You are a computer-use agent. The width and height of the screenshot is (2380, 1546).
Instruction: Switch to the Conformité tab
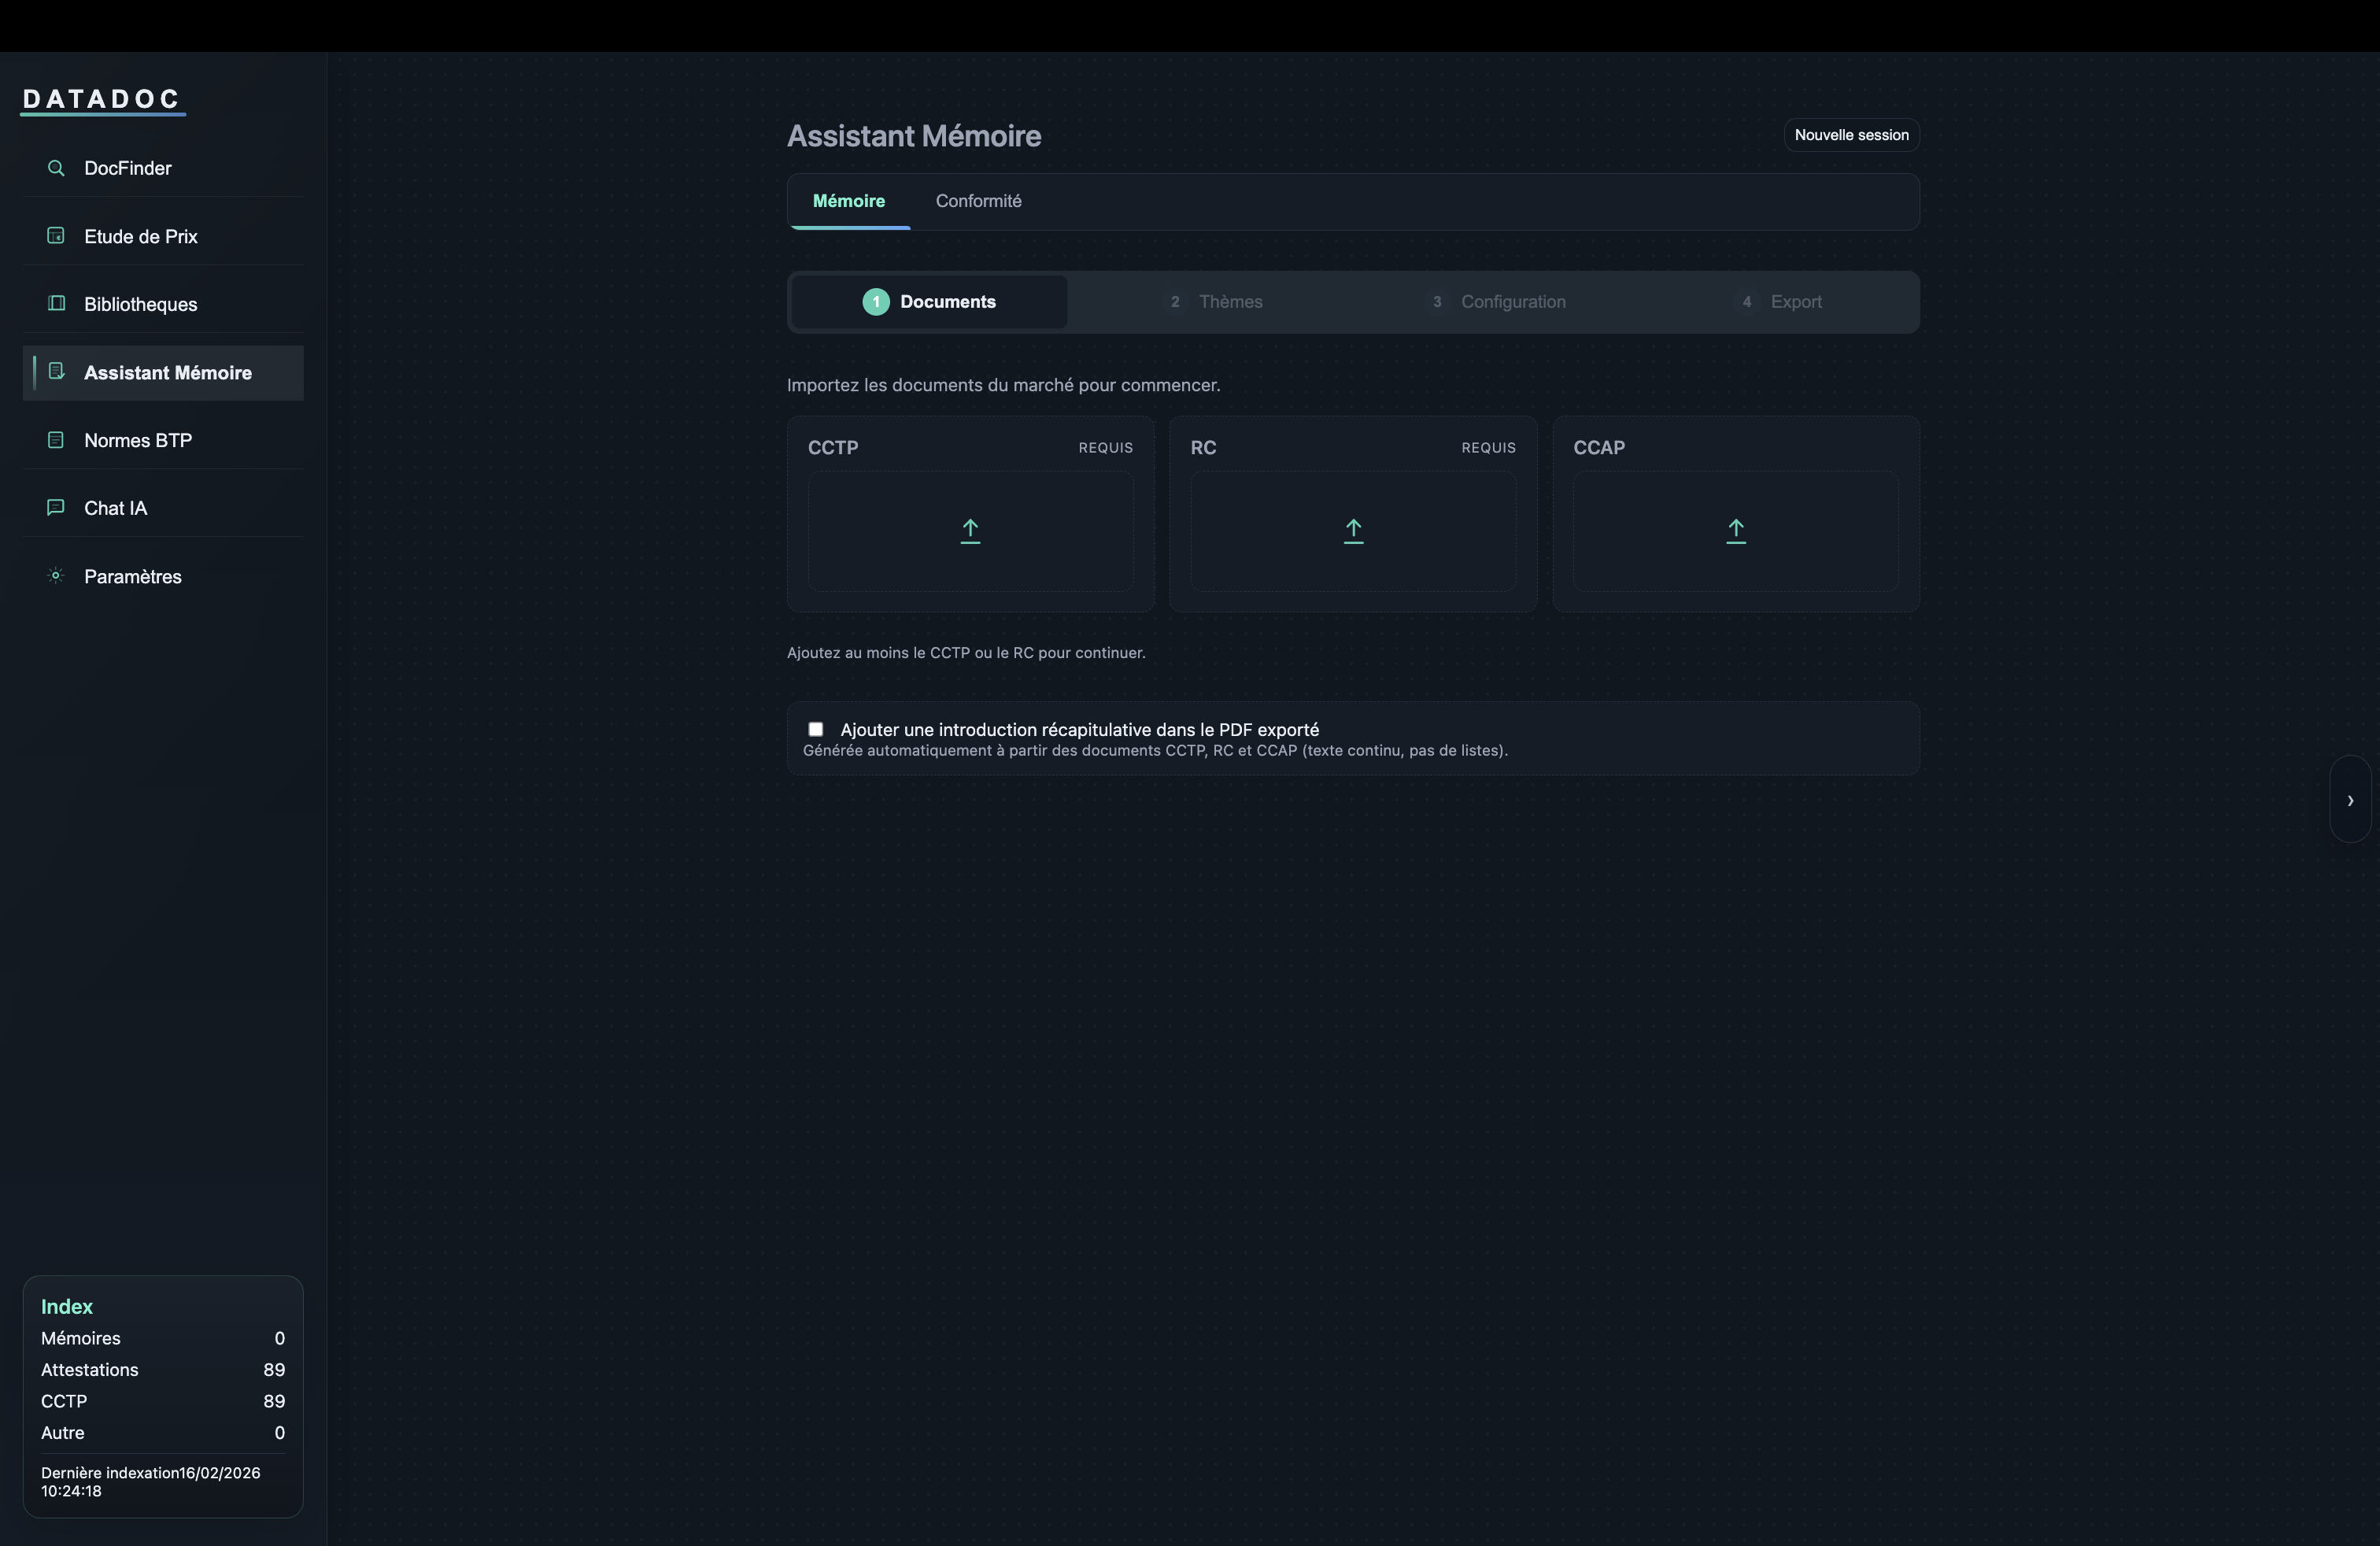pyautogui.click(x=977, y=201)
